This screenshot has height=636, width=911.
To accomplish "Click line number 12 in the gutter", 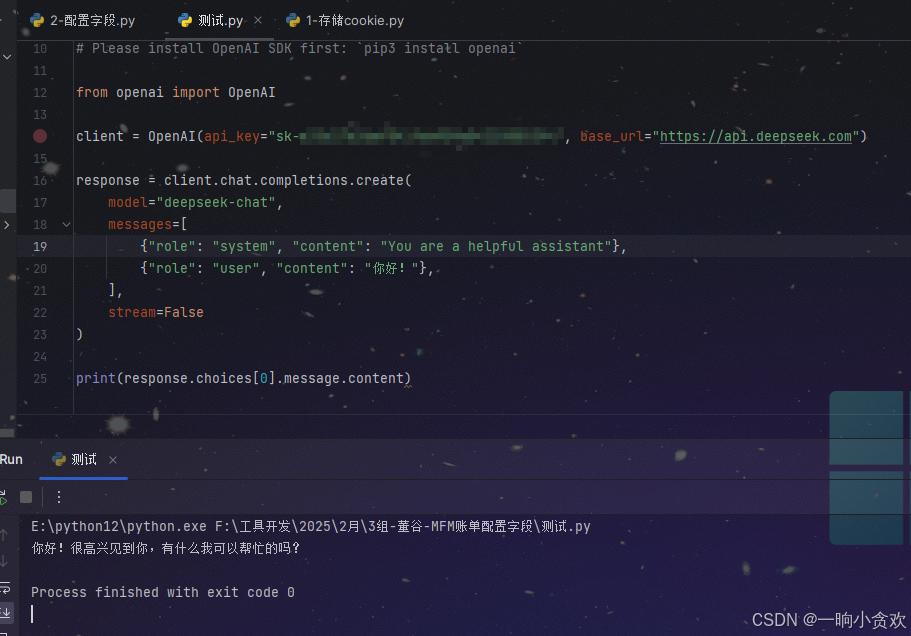I will [40, 92].
